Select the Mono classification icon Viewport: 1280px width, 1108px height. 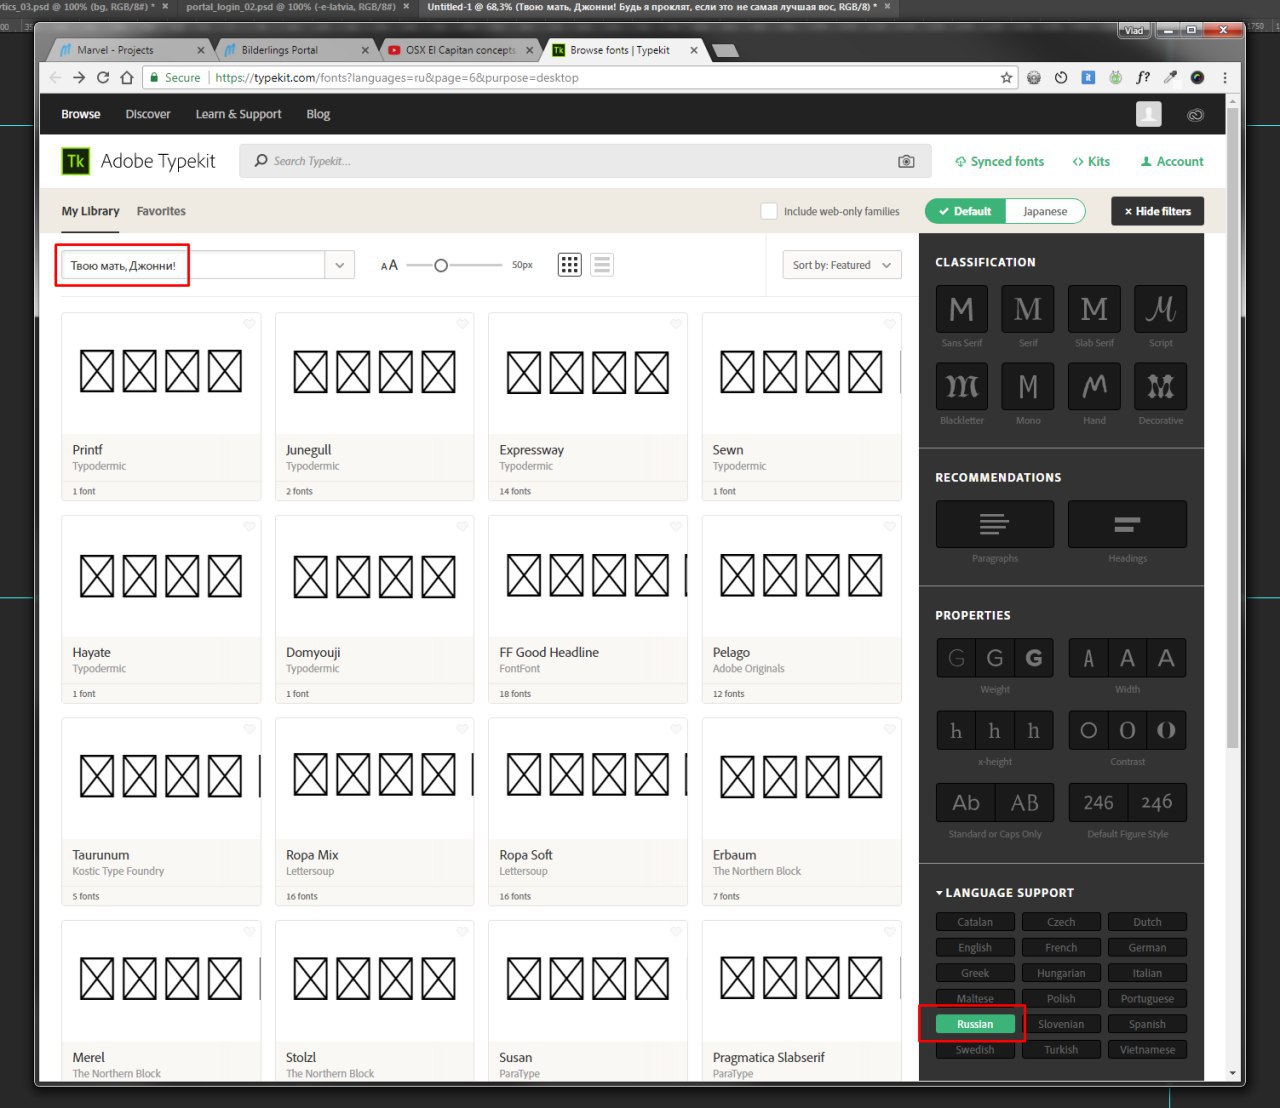pyautogui.click(x=1027, y=386)
